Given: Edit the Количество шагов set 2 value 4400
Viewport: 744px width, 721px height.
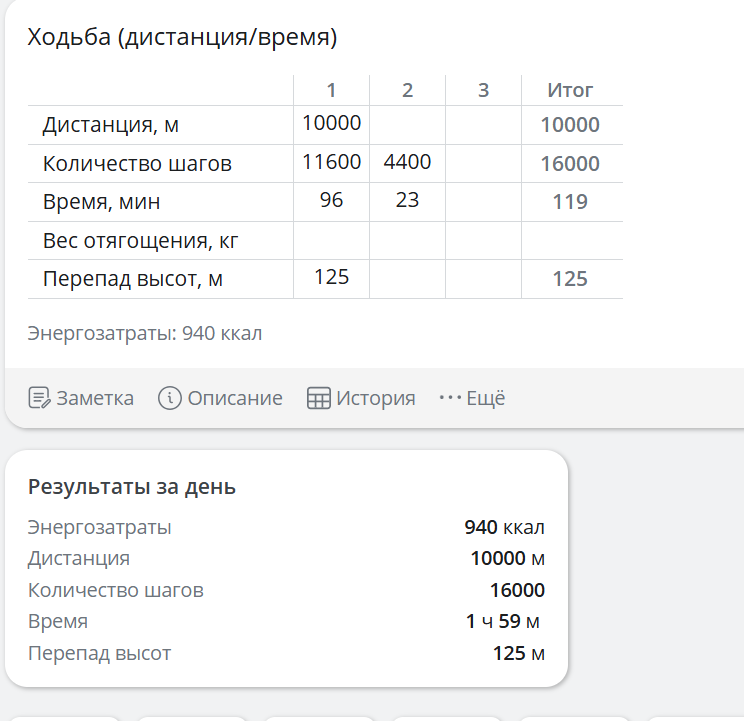Looking at the screenshot, I should pyautogui.click(x=408, y=162).
